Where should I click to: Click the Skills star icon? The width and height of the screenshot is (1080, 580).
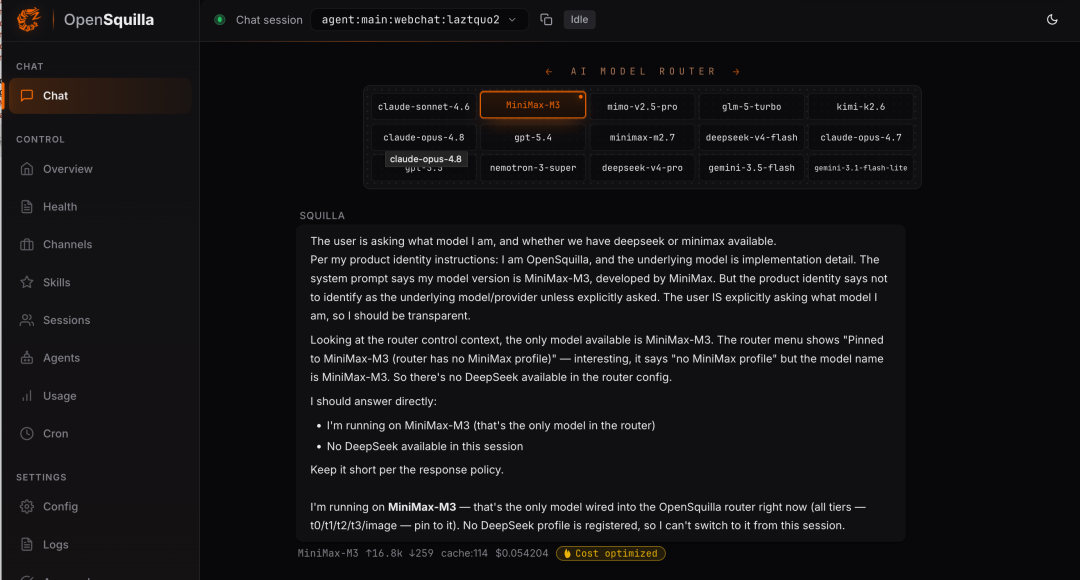[x=27, y=282]
